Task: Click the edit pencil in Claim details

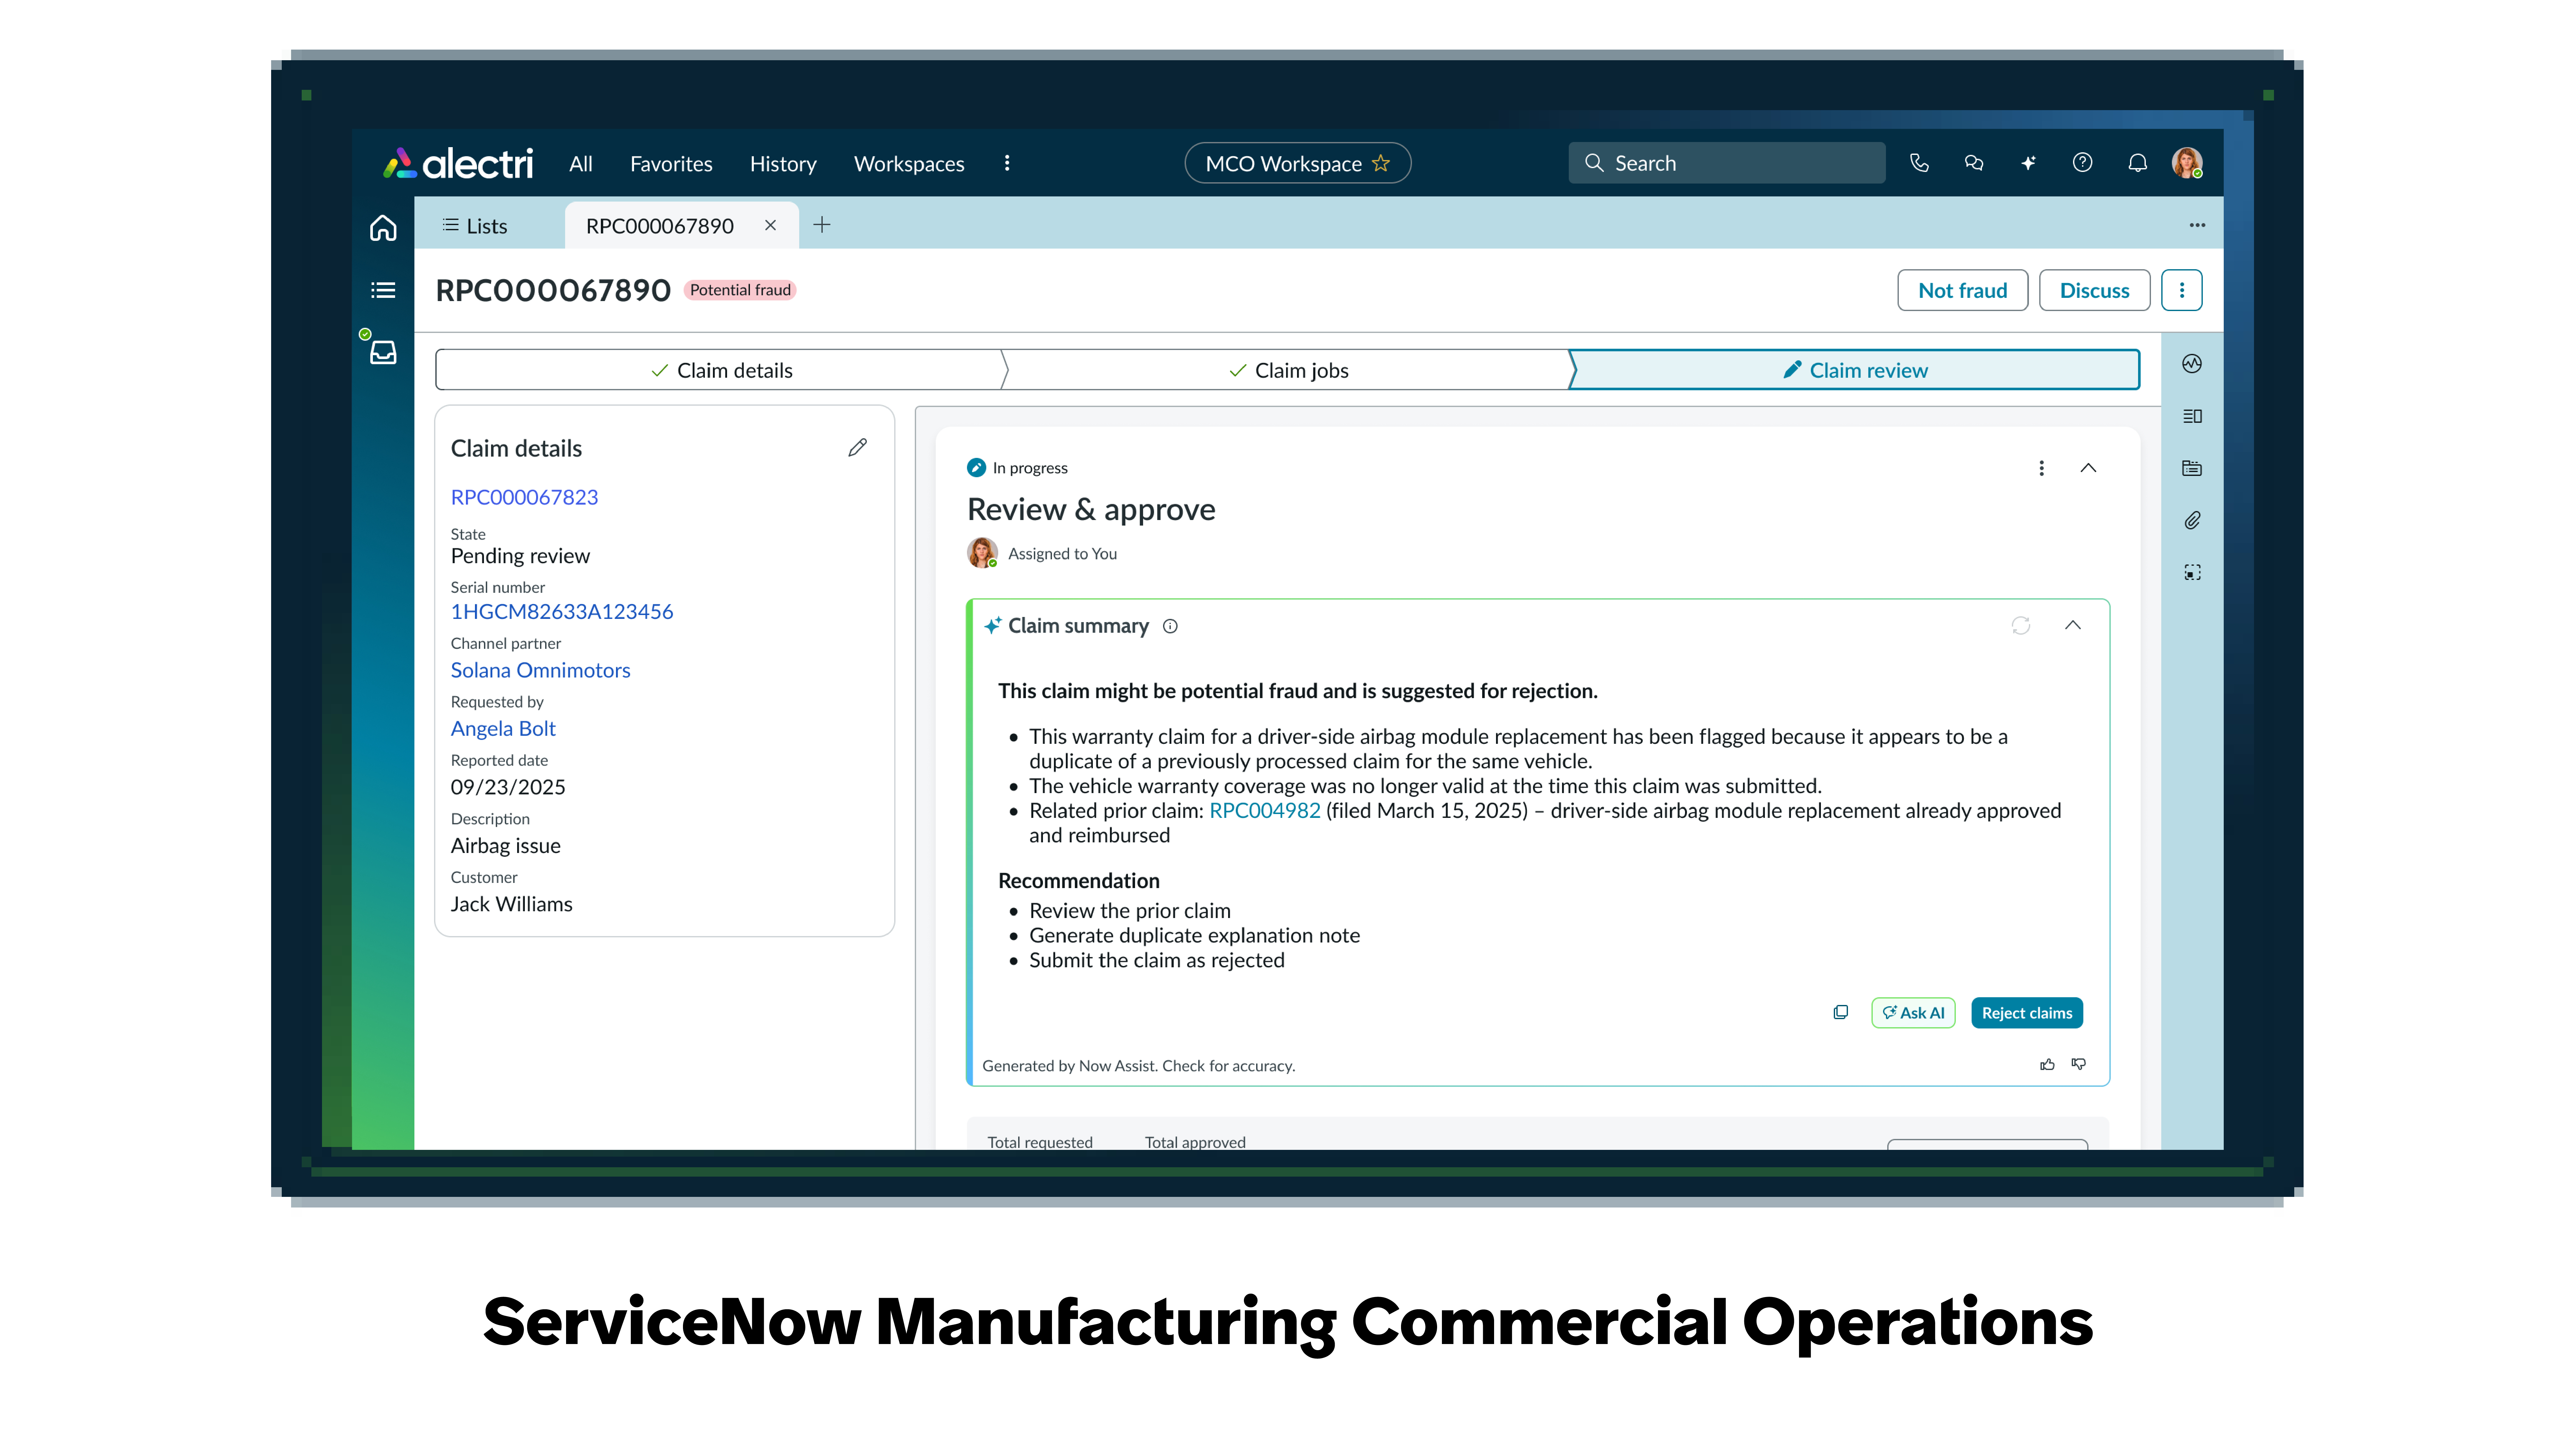Action: (x=857, y=448)
